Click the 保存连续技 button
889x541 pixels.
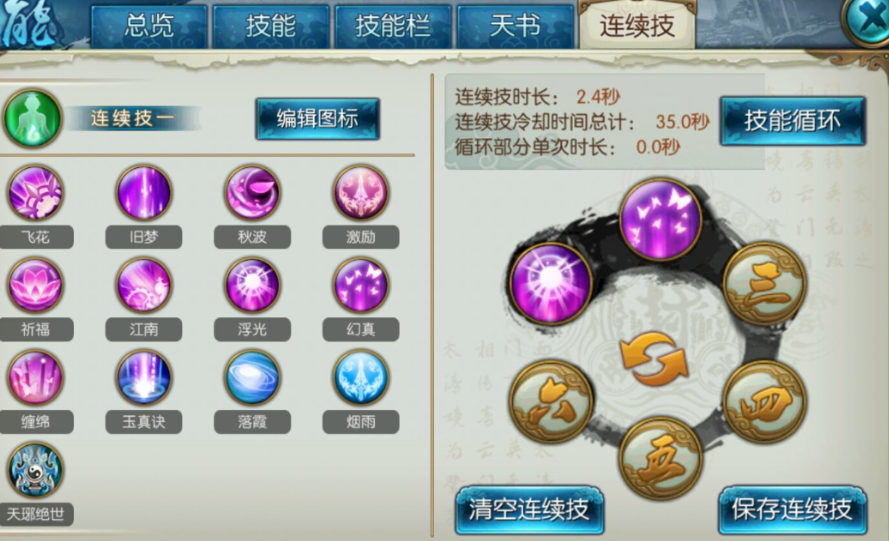[x=792, y=509]
